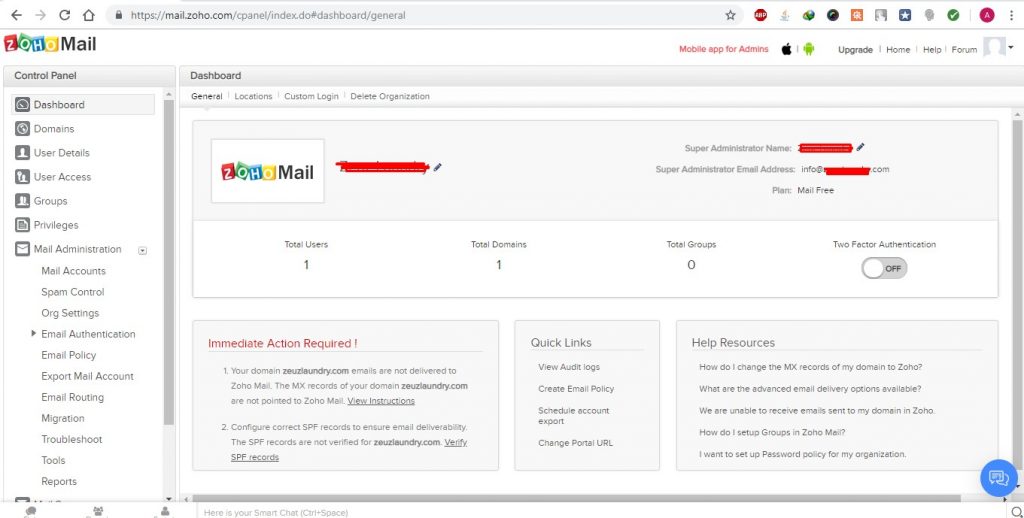Click Change Portal URL quick link
This screenshot has height=518, width=1024.
pyautogui.click(x=575, y=443)
